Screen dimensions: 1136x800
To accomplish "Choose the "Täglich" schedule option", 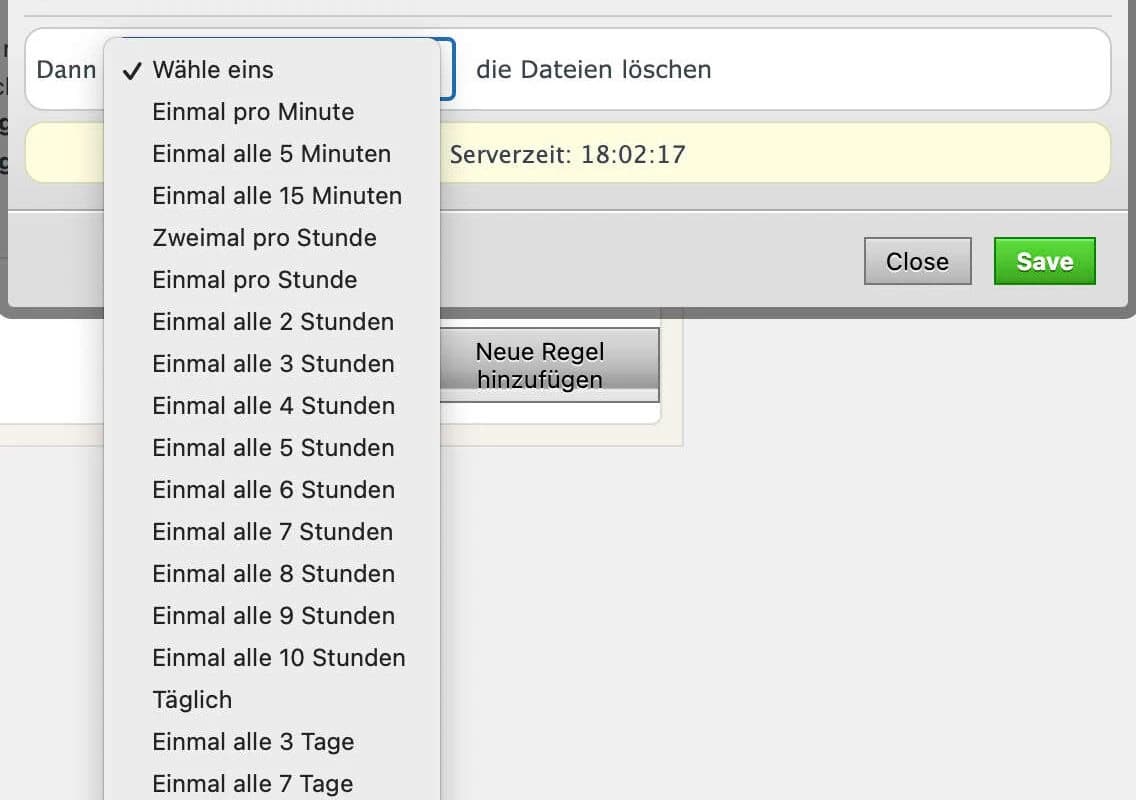I will pyautogui.click(x=191, y=700).
